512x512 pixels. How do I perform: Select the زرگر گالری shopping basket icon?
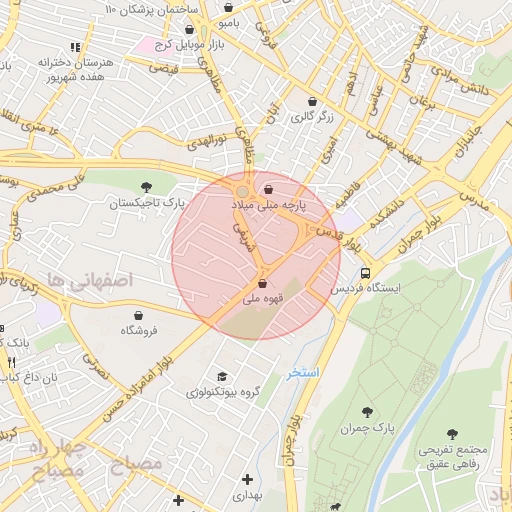(x=312, y=101)
